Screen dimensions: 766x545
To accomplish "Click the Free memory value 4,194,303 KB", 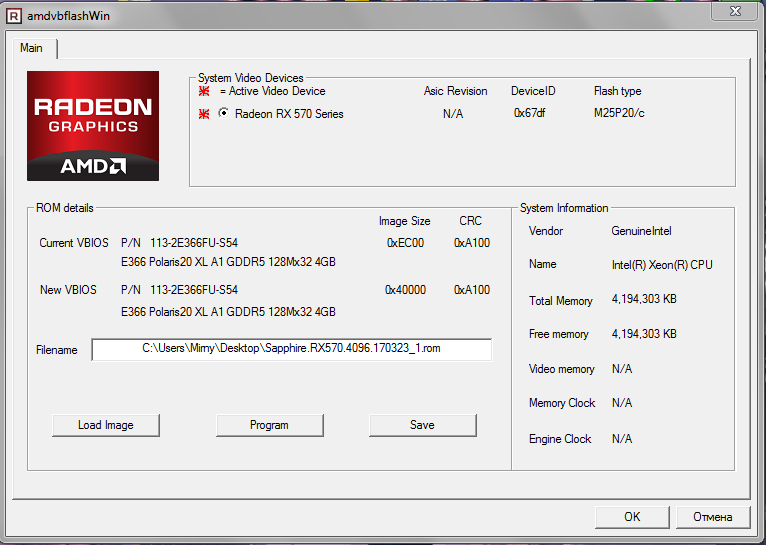I will (x=644, y=334).
